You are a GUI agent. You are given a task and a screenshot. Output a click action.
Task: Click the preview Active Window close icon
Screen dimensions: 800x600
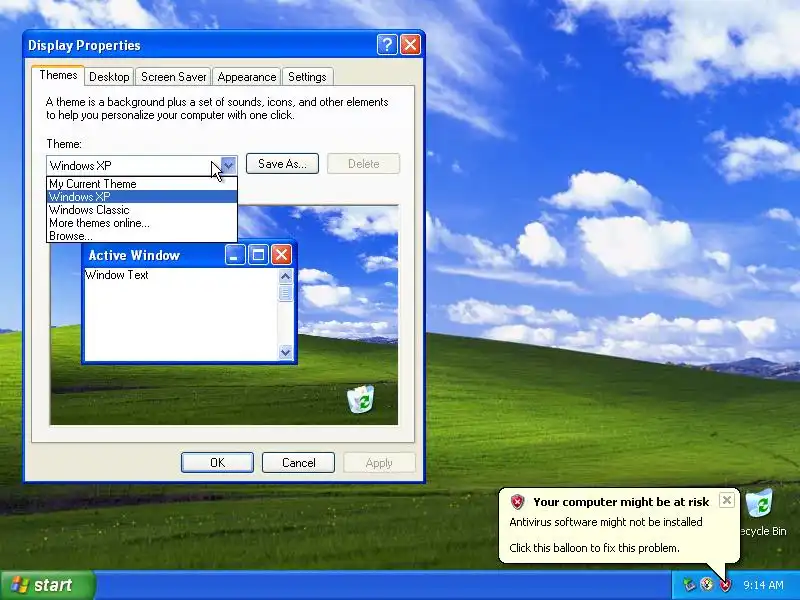click(x=281, y=255)
